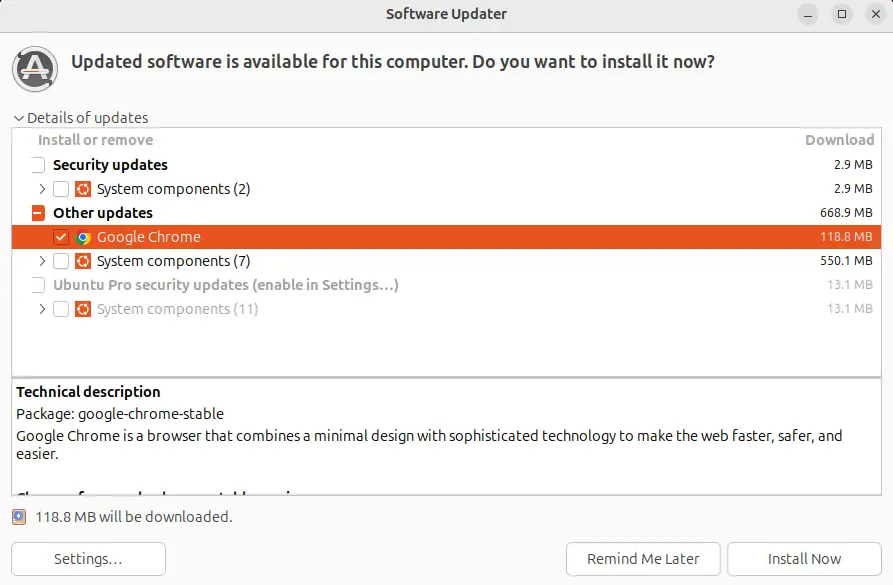Click Remind Me Later

pyautogui.click(x=643, y=559)
